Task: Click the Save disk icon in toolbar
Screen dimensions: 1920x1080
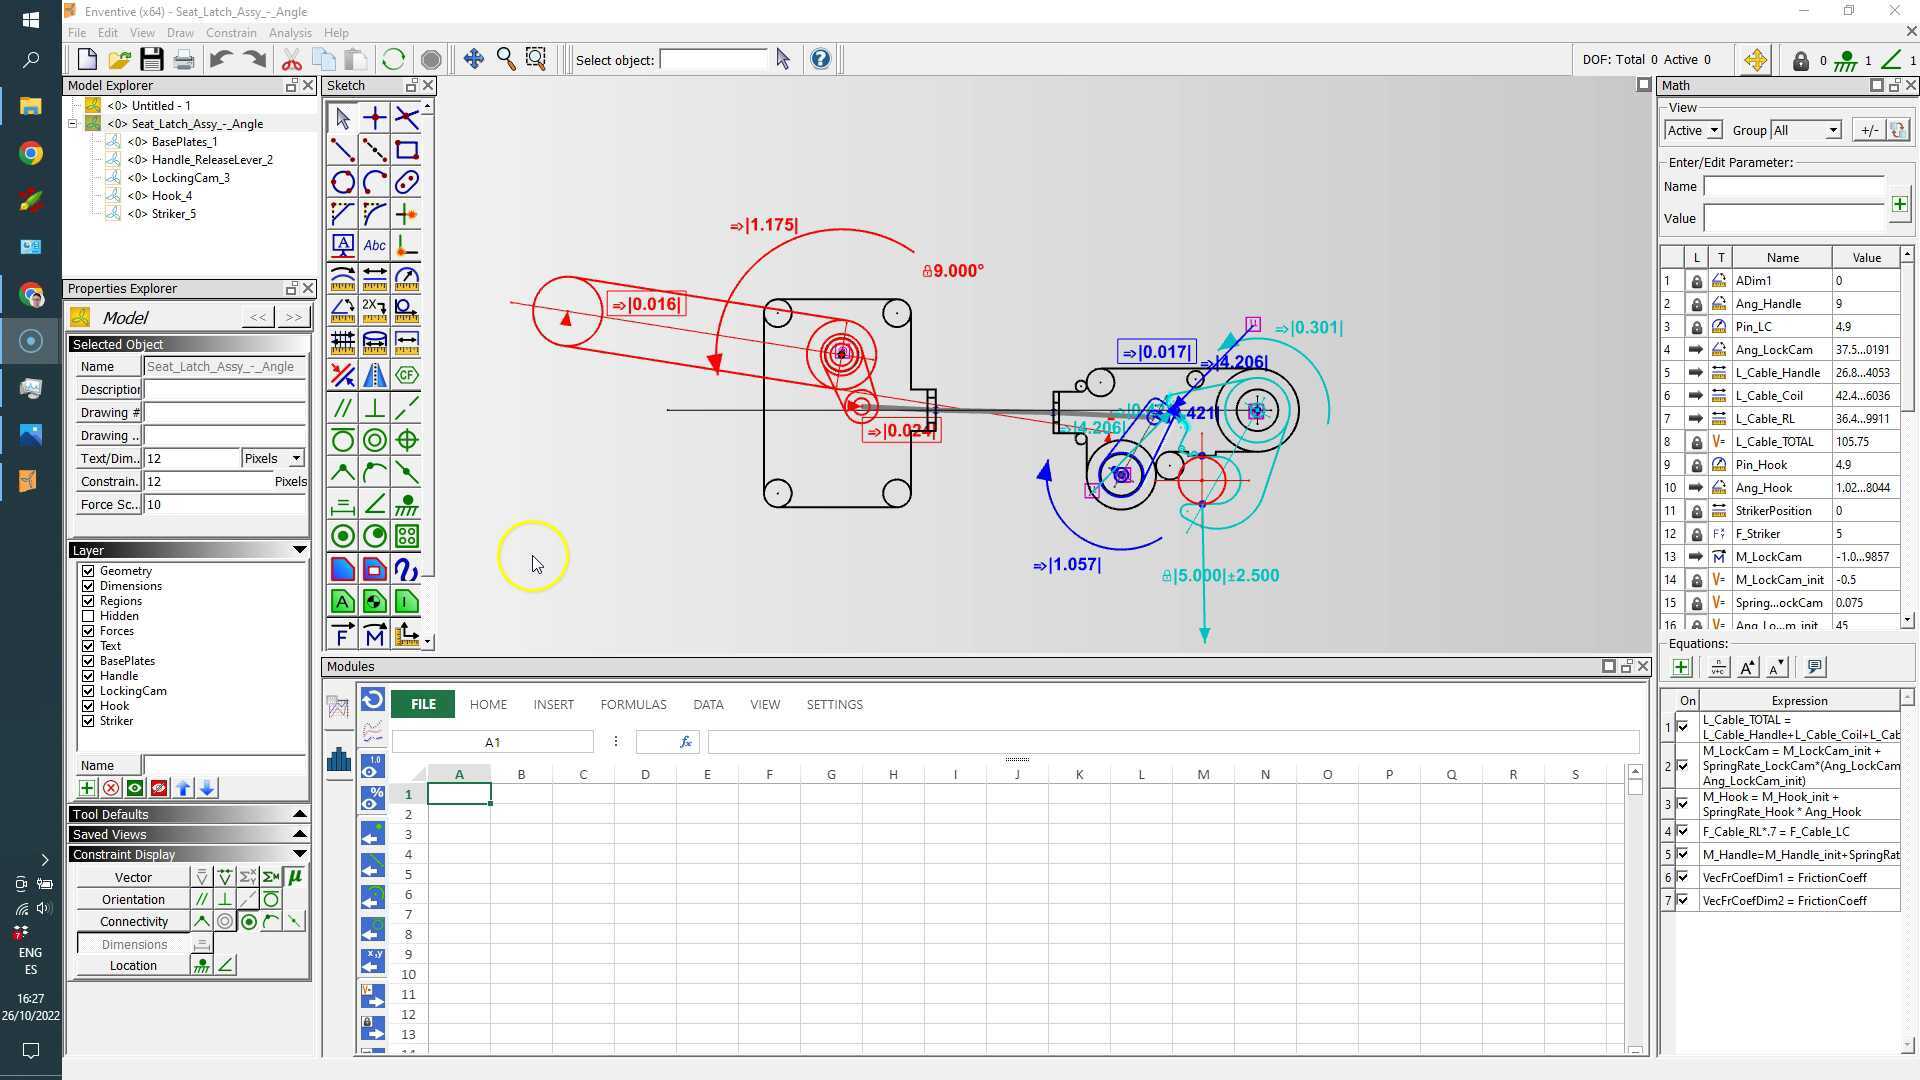Action: coord(151,59)
